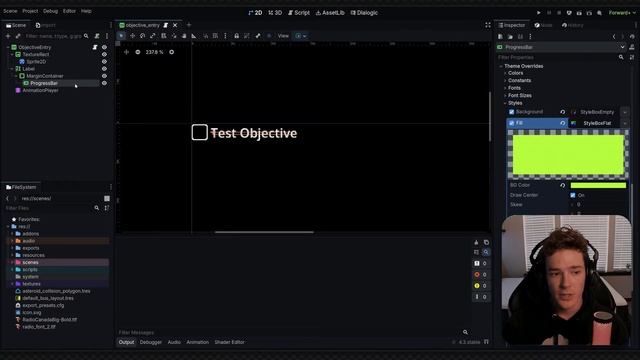Open the Debug menu

tap(51, 11)
